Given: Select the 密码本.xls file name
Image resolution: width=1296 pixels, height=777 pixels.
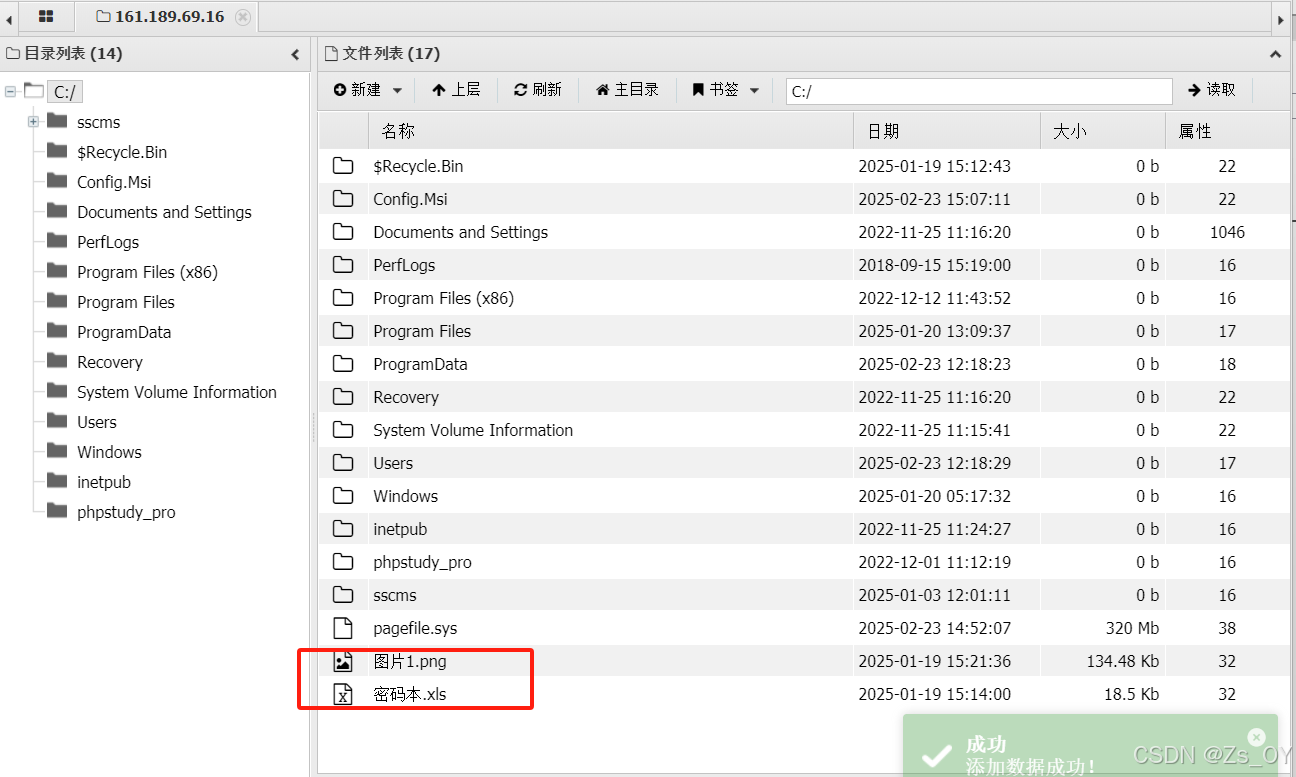Looking at the screenshot, I should 410,694.
